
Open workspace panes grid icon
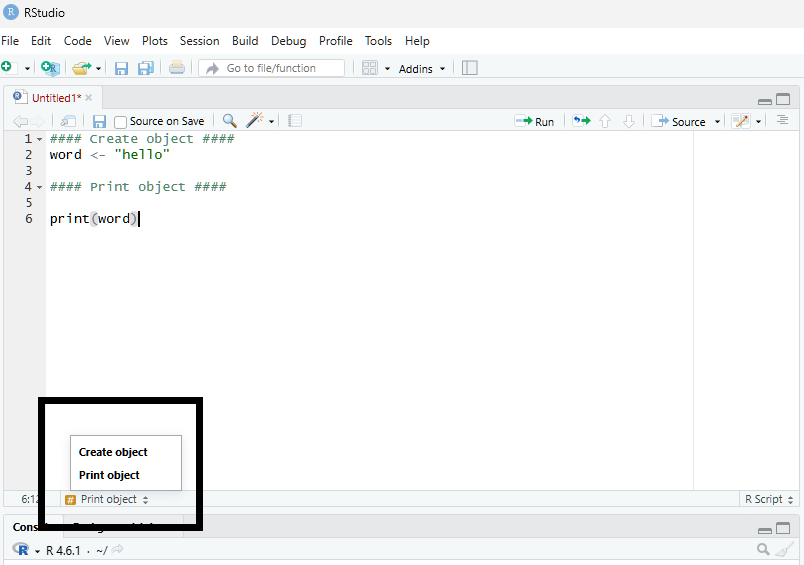pos(370,68)
